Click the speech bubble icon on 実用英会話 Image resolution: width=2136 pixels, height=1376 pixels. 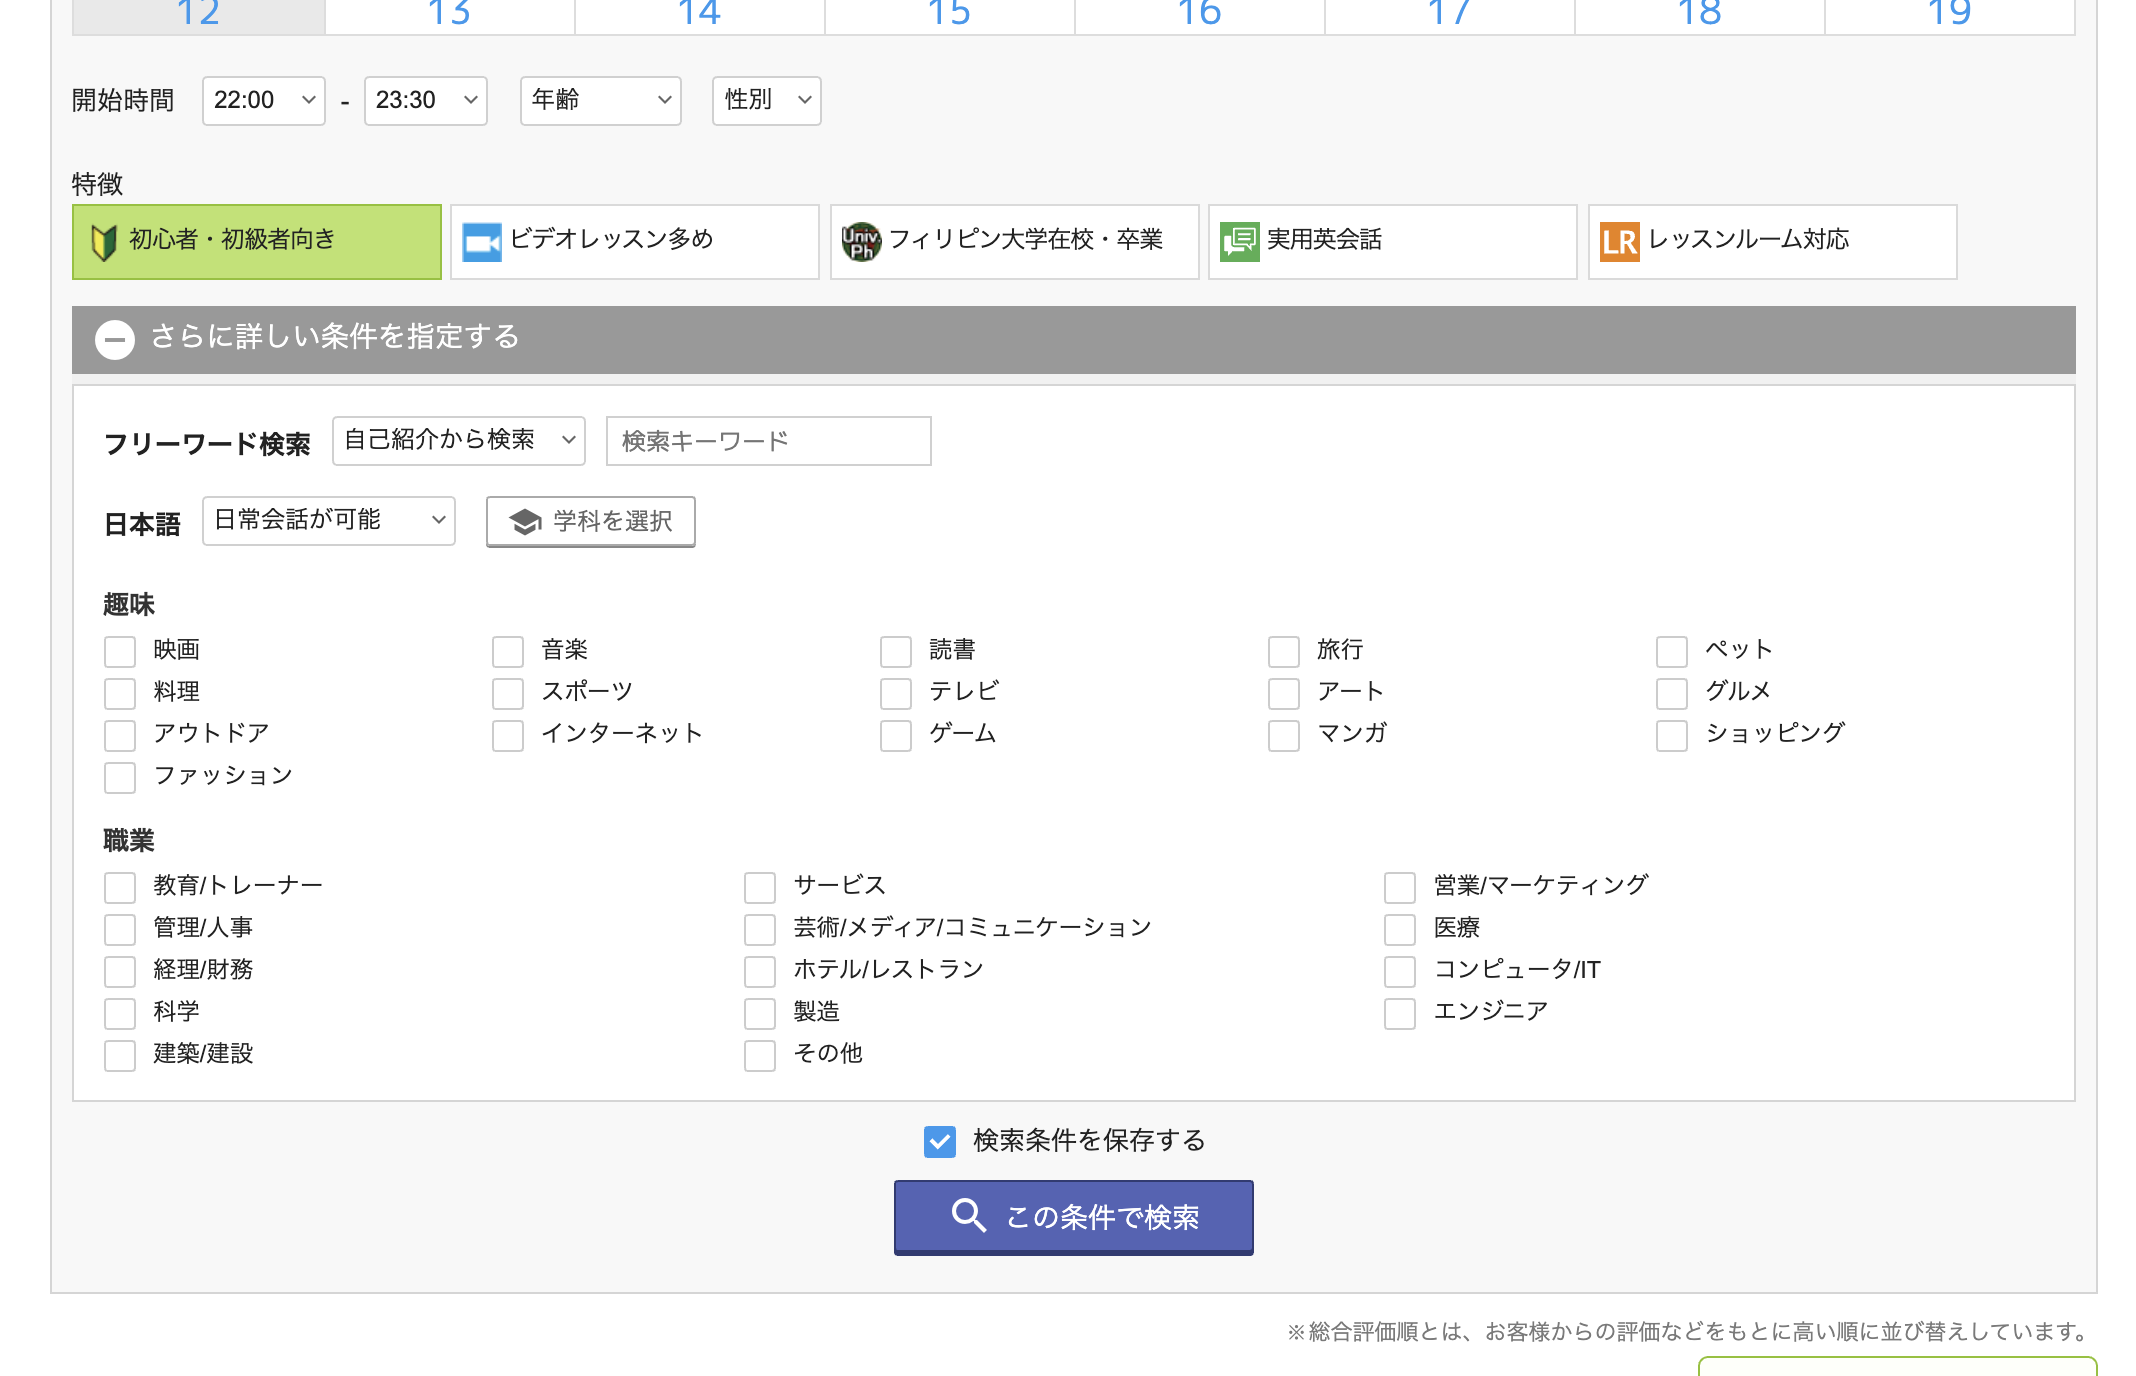tap(1238, 240)
